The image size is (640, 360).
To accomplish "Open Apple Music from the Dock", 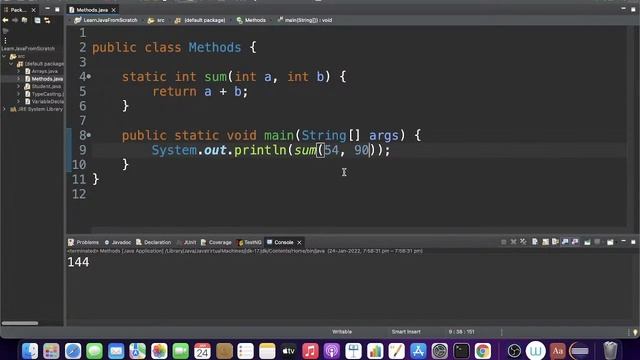I will pos(310,351).
